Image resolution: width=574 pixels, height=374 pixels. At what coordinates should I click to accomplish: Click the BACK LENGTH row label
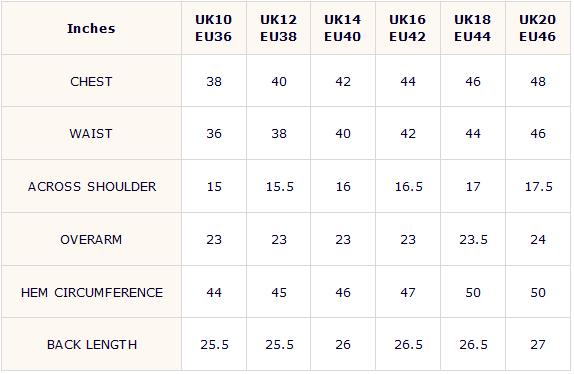[92, 345]
